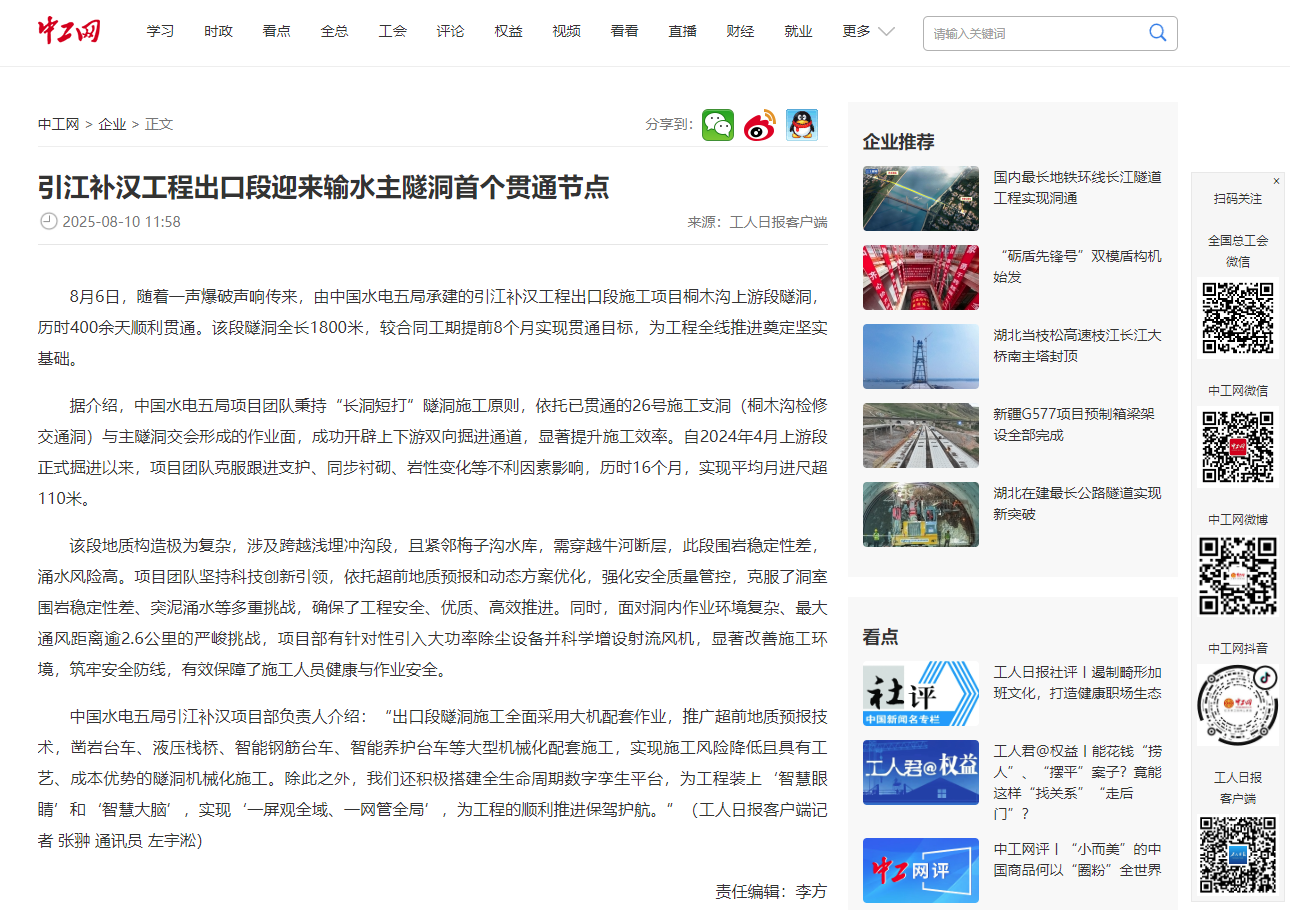Type in the keyword search field
1290x910 pixels.
pyautogui.click(x=1035, y=33)
